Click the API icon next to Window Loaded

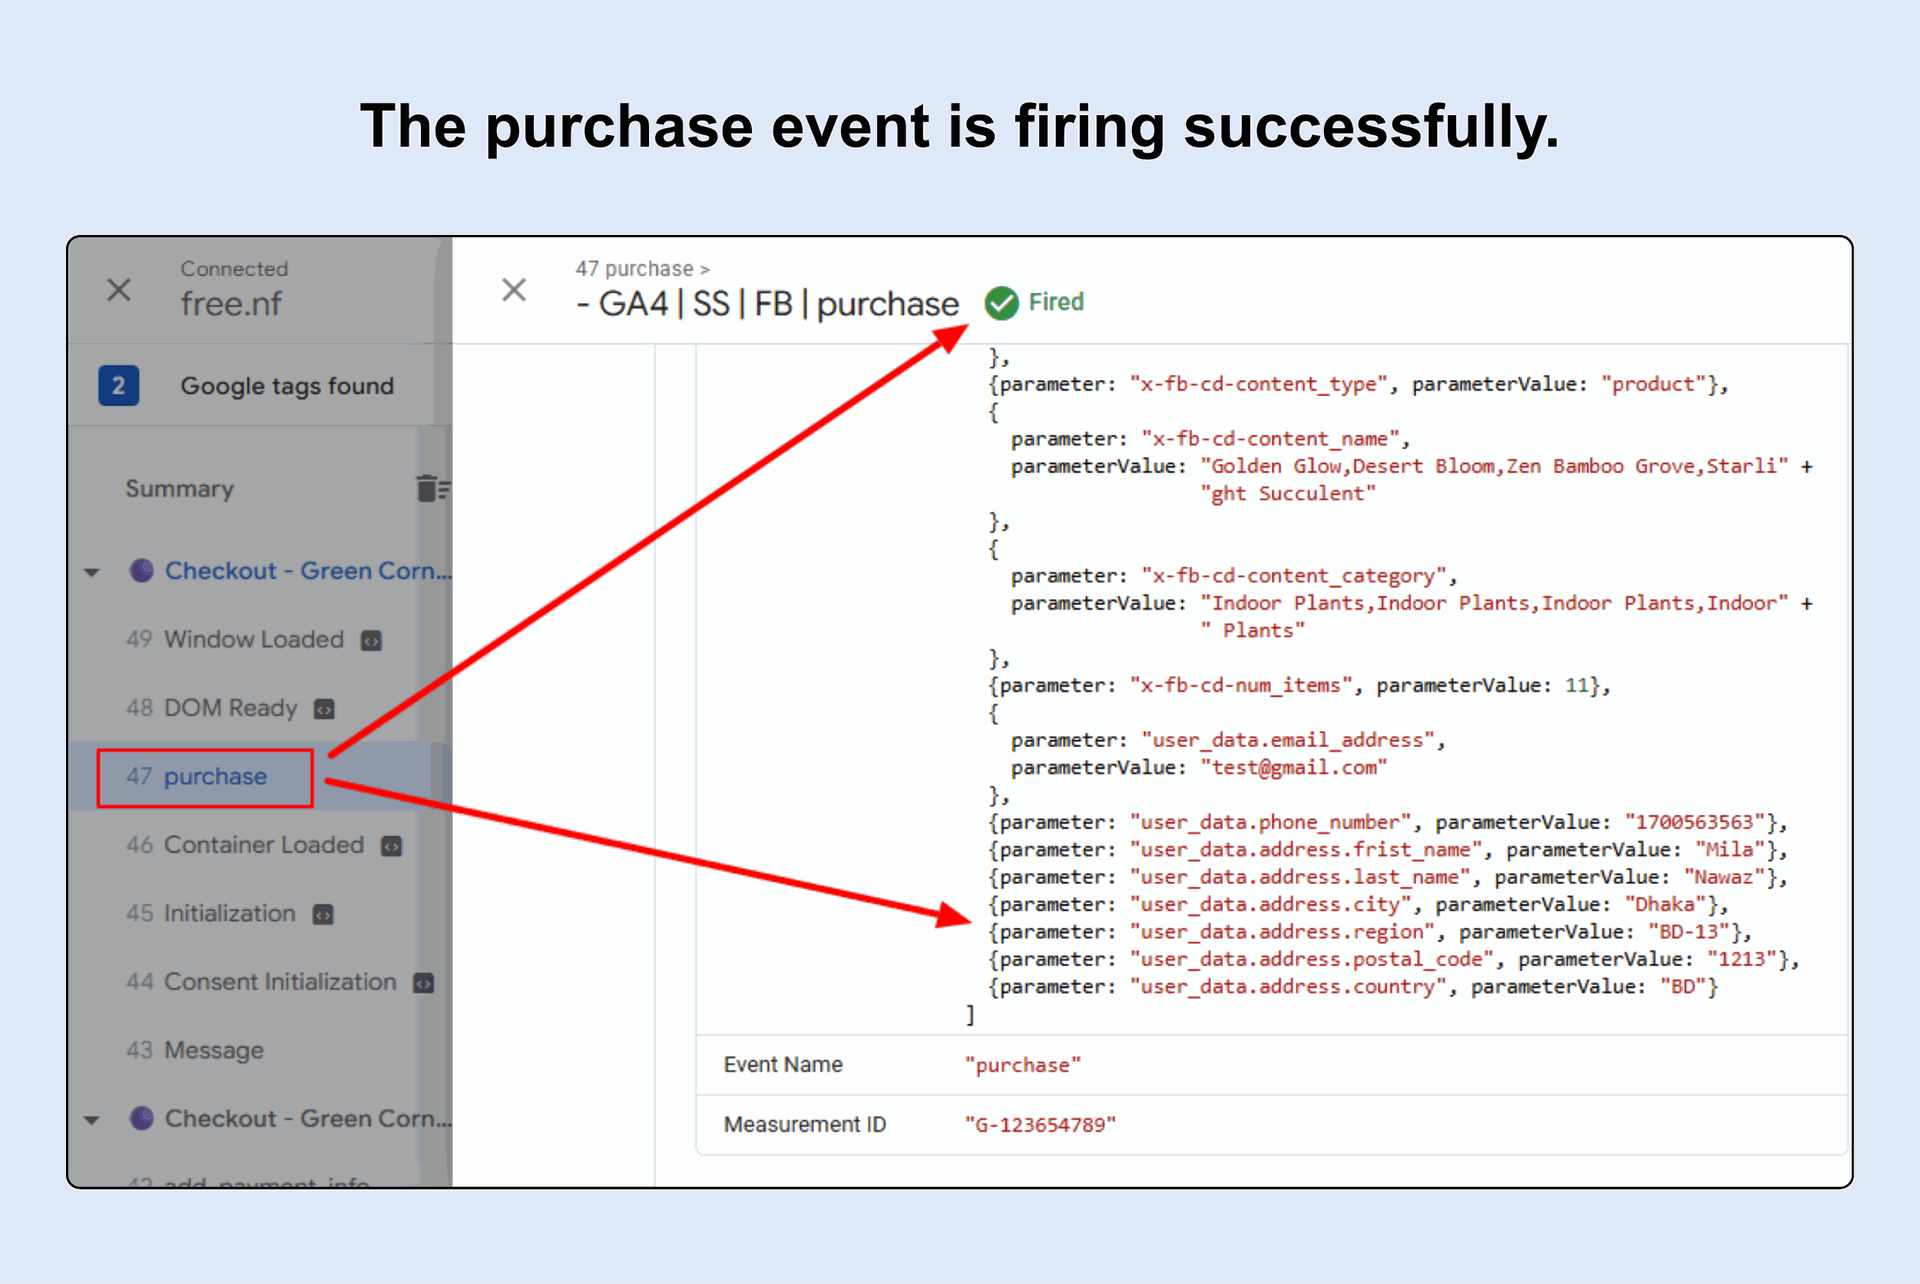point(371,640)
